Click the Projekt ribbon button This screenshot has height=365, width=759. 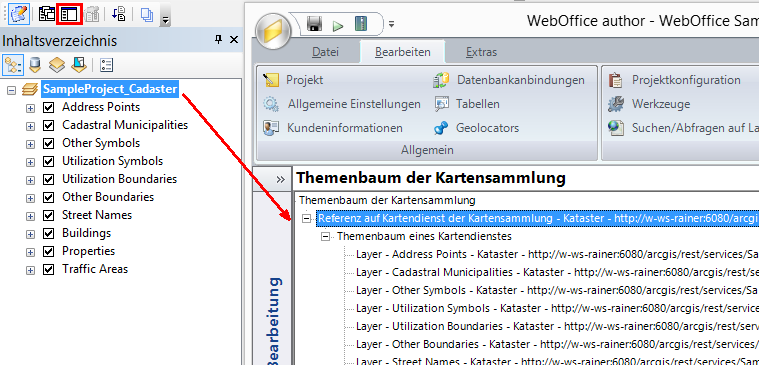[x=293, y=80]
